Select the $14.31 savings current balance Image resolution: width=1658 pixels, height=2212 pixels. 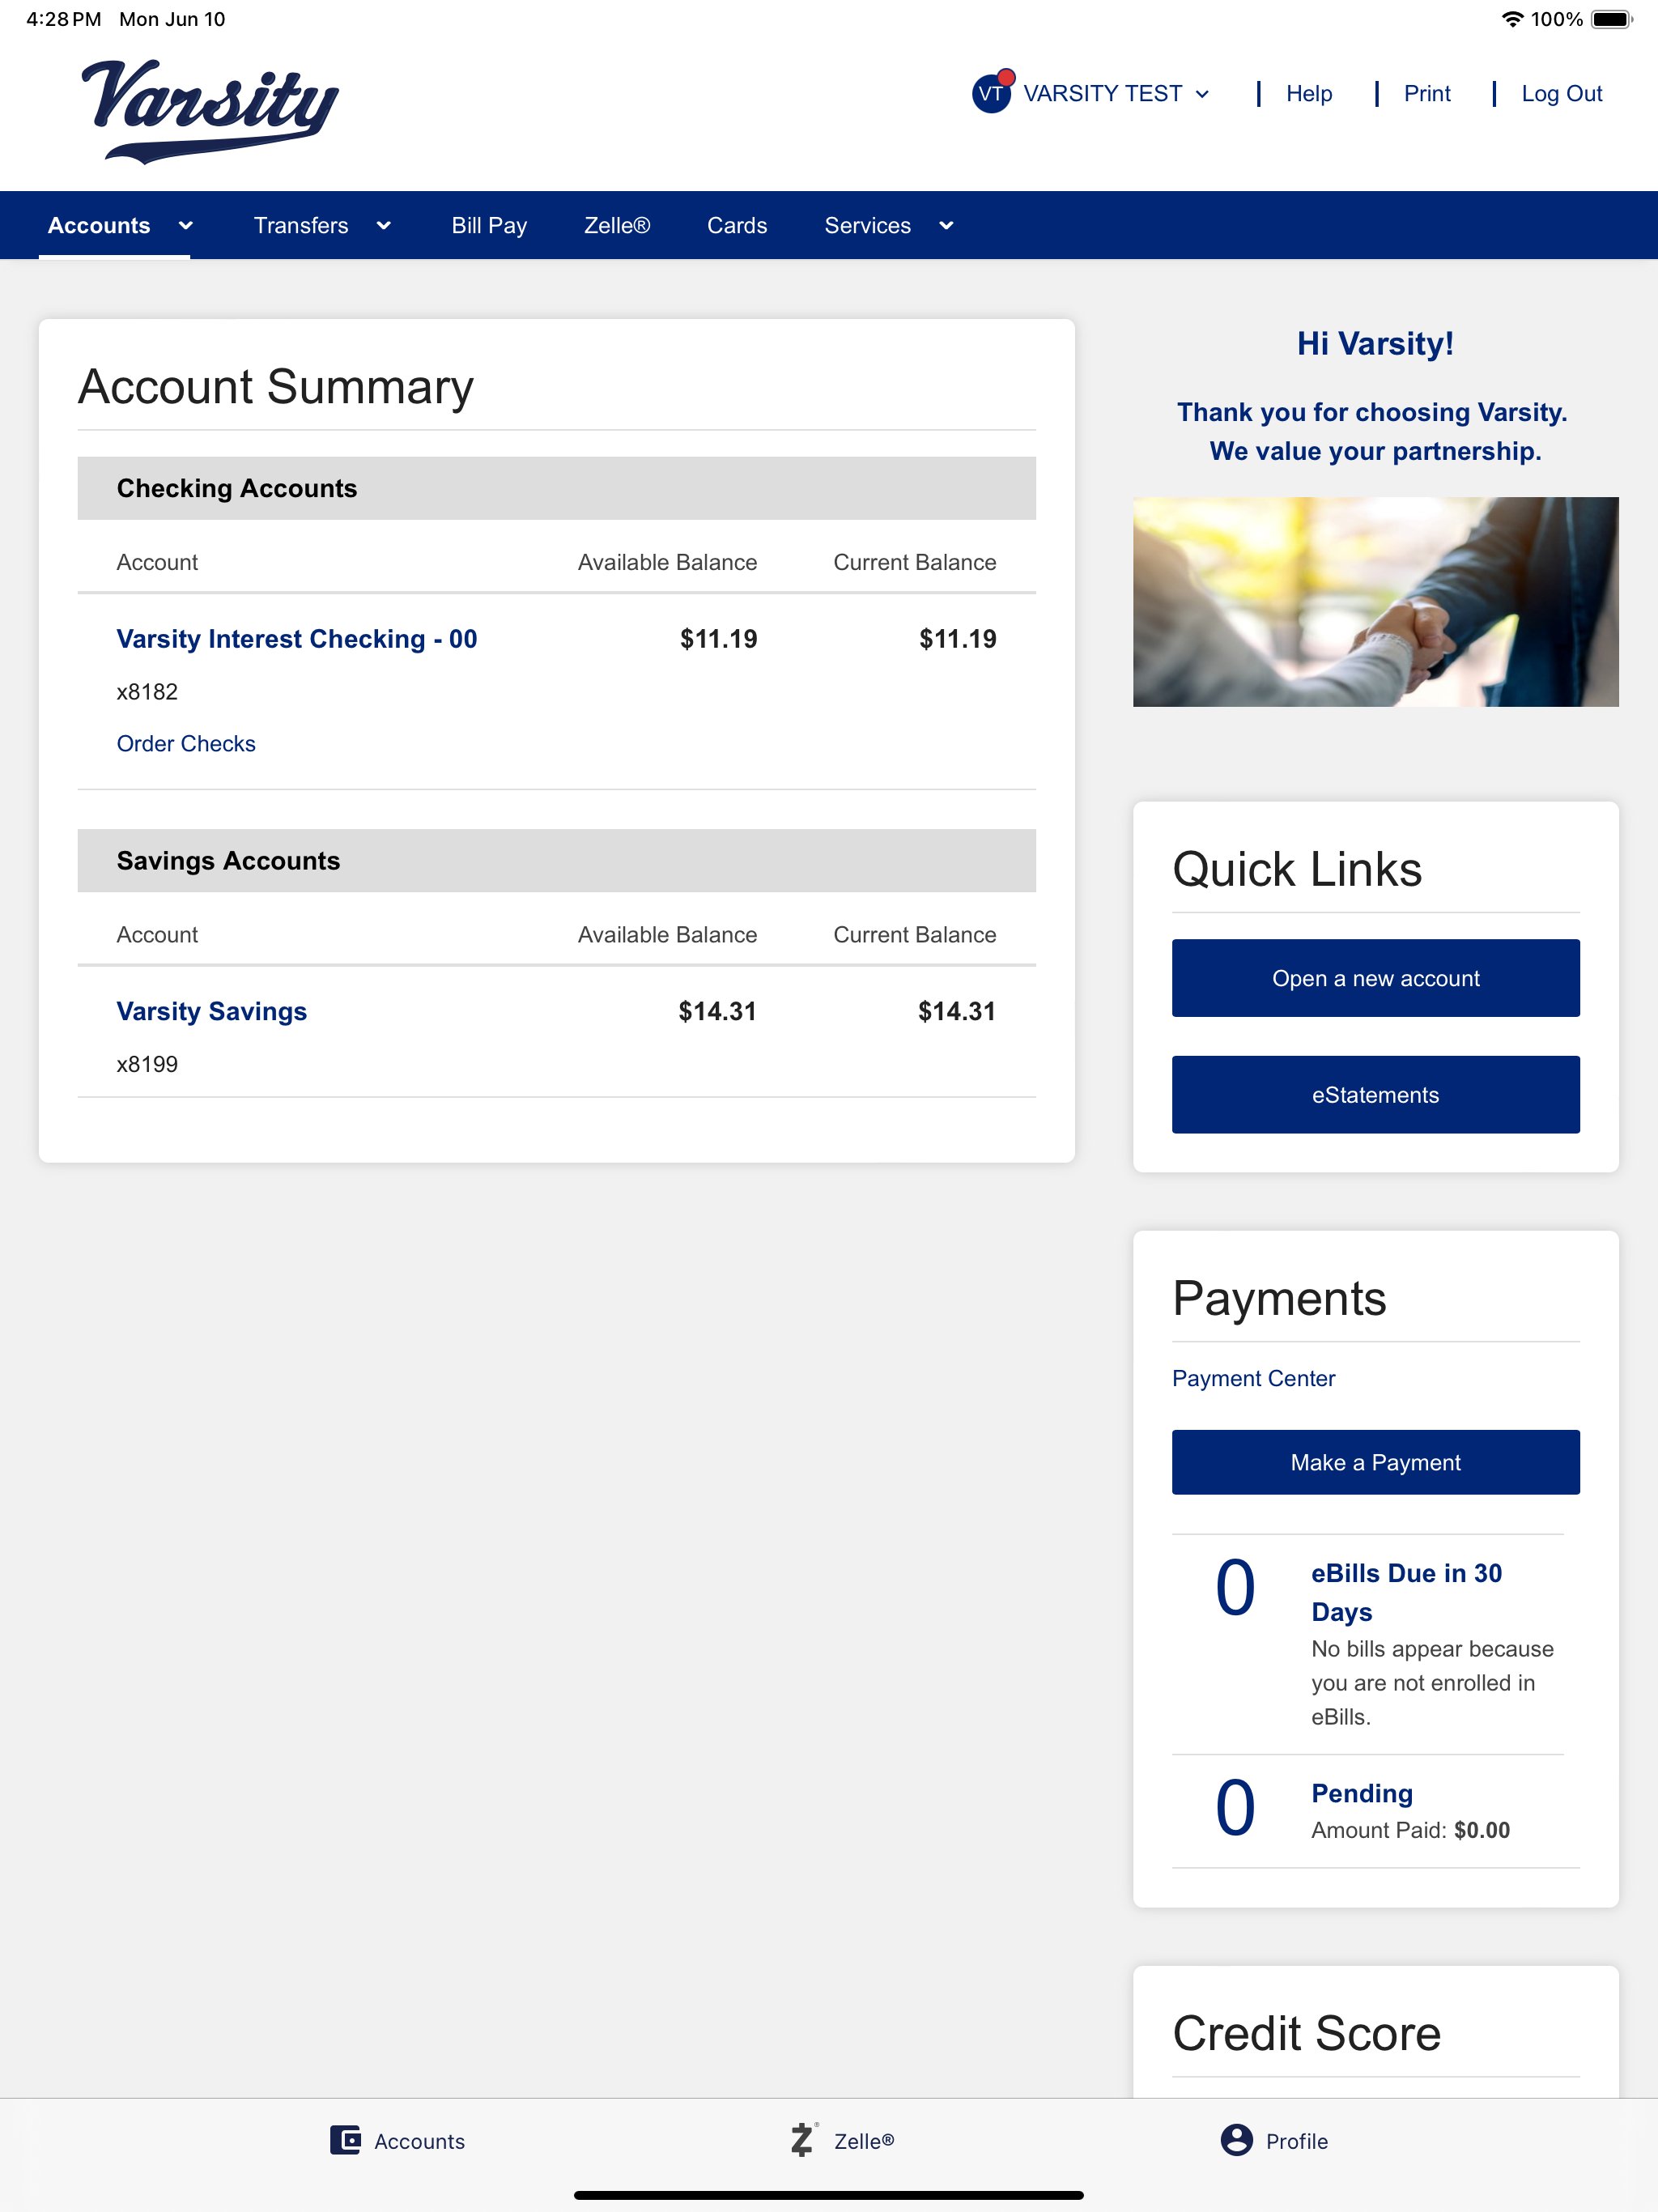(x=957, y=1011)
